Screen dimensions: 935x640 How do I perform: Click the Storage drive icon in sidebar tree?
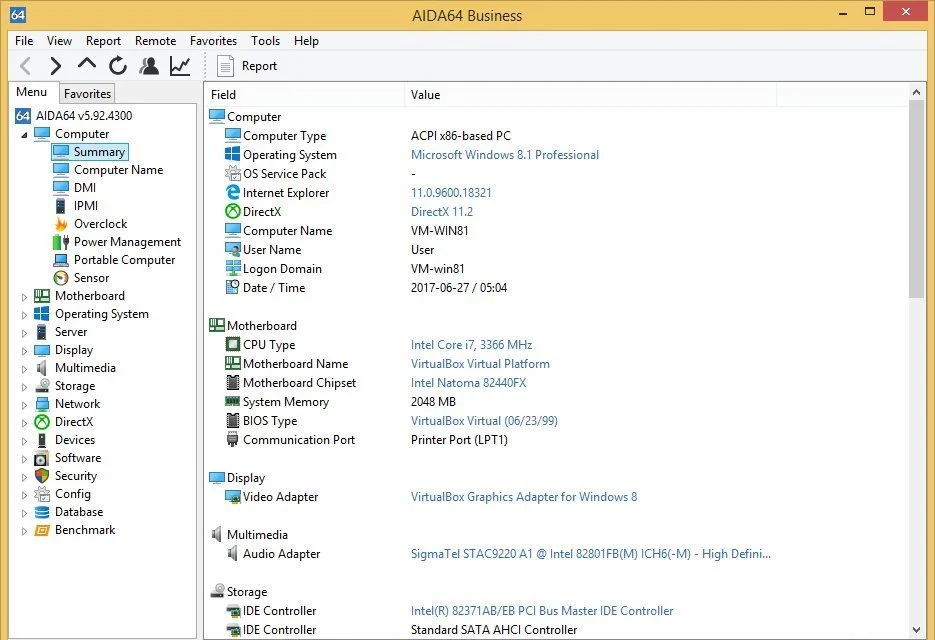point(42,386)
